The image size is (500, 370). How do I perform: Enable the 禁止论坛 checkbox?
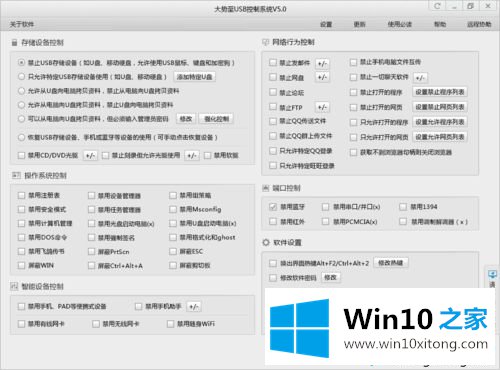point(273,92)
